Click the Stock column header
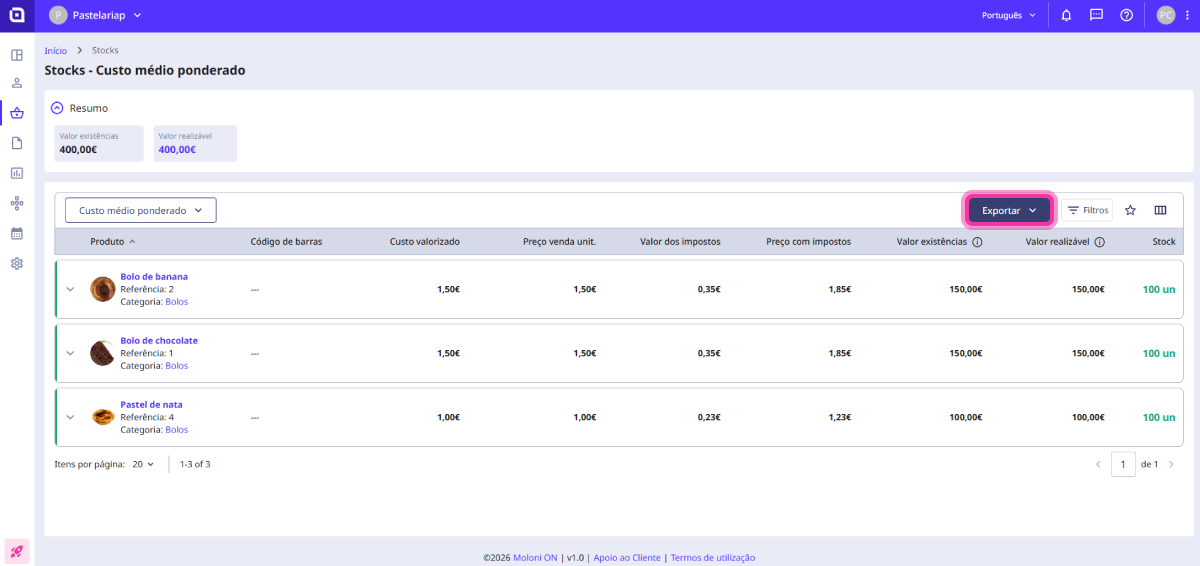Image resolution: width=1200 pixels, height=566 pixels. coord(1164,242)
